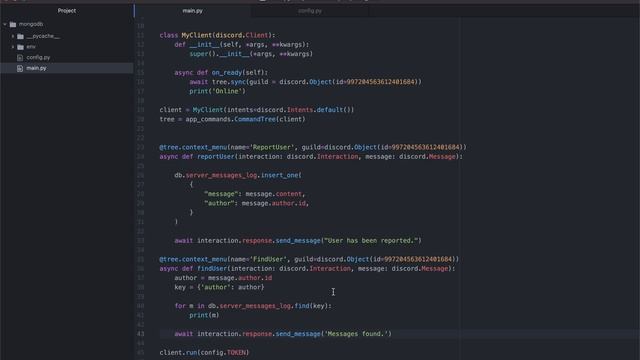
Task: Click 'findUser' function name
Action: pyautogui.click(x=212, y=269)
